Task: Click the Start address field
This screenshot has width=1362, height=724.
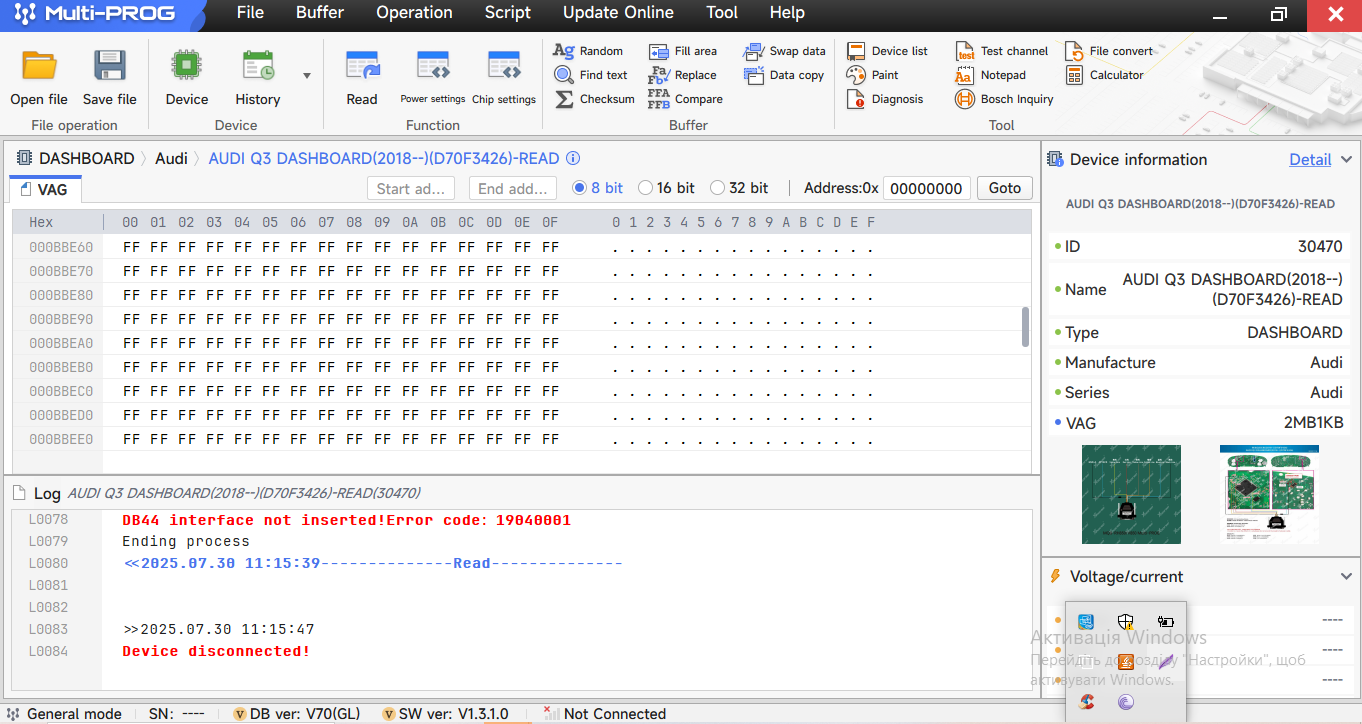Action: point(411,188)
